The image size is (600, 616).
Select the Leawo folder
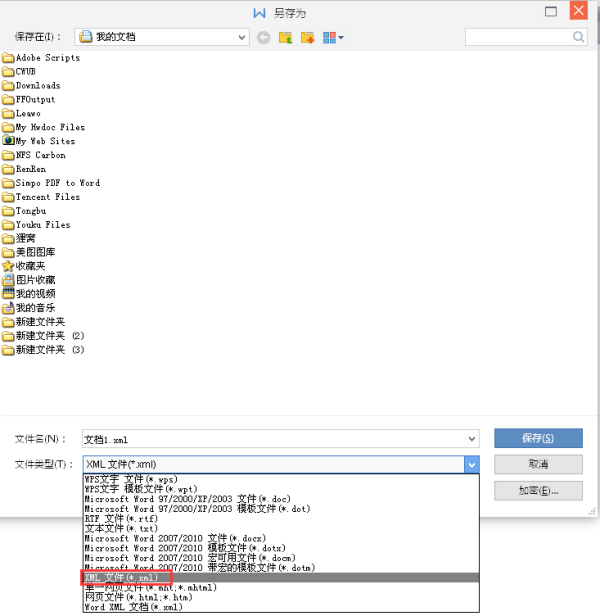(x=22, y=113)
